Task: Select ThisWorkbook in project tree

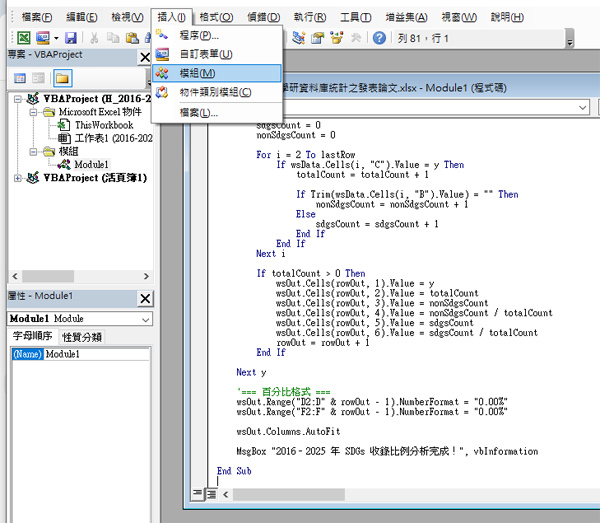Action: click(103, 125)
